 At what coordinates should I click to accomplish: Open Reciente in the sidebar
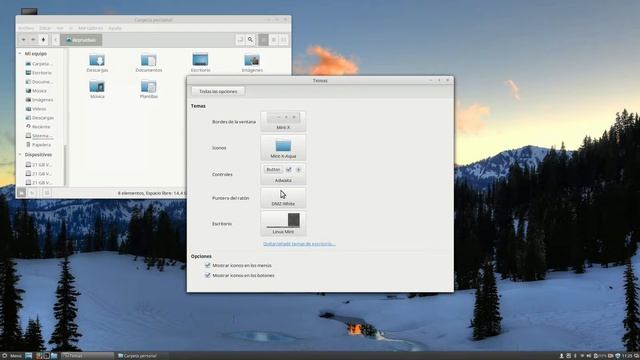tap(38, 127)
